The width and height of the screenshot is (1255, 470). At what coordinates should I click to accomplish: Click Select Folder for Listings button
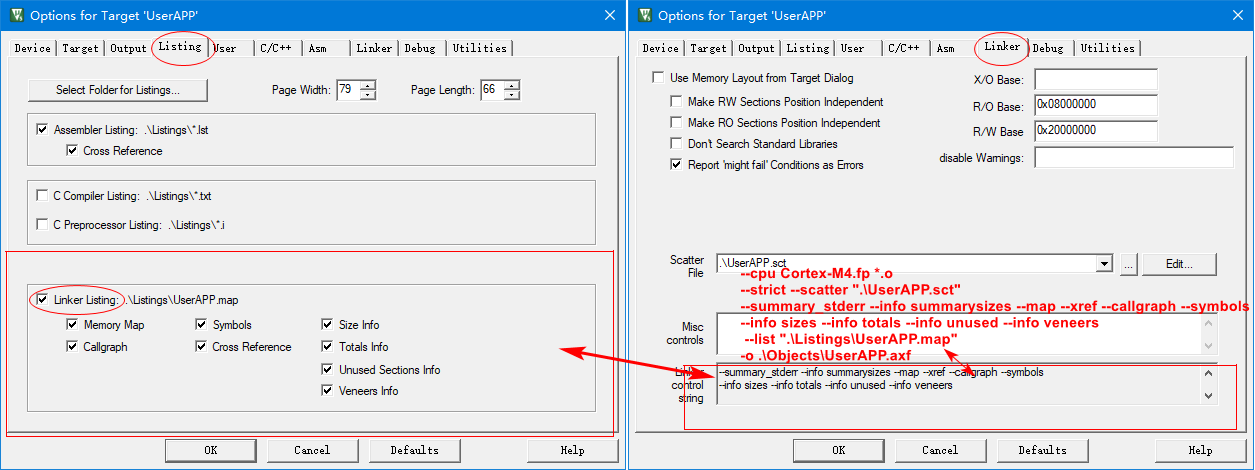[118, 90]
